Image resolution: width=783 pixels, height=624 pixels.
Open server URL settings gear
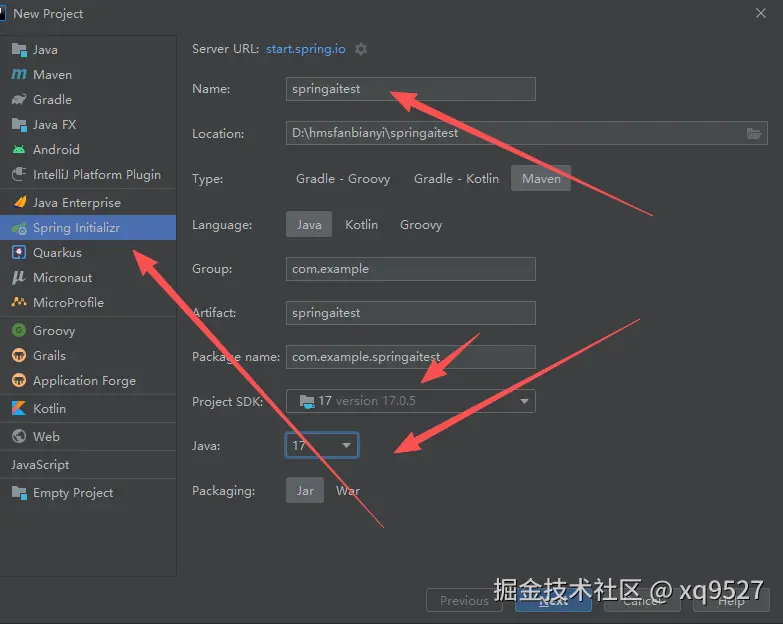point(361,49)
